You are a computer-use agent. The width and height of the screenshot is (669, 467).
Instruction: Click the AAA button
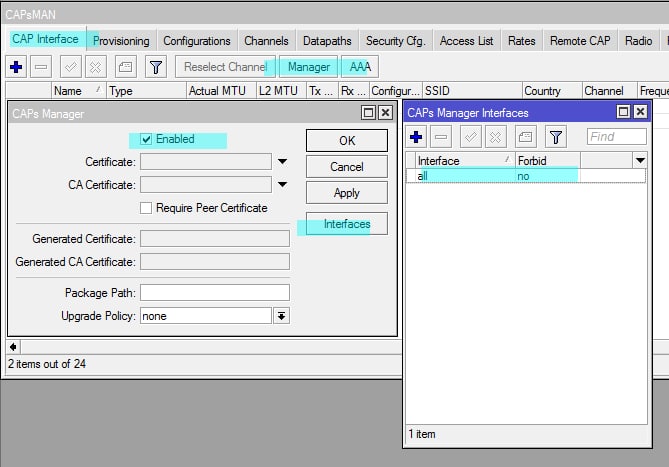360,67
